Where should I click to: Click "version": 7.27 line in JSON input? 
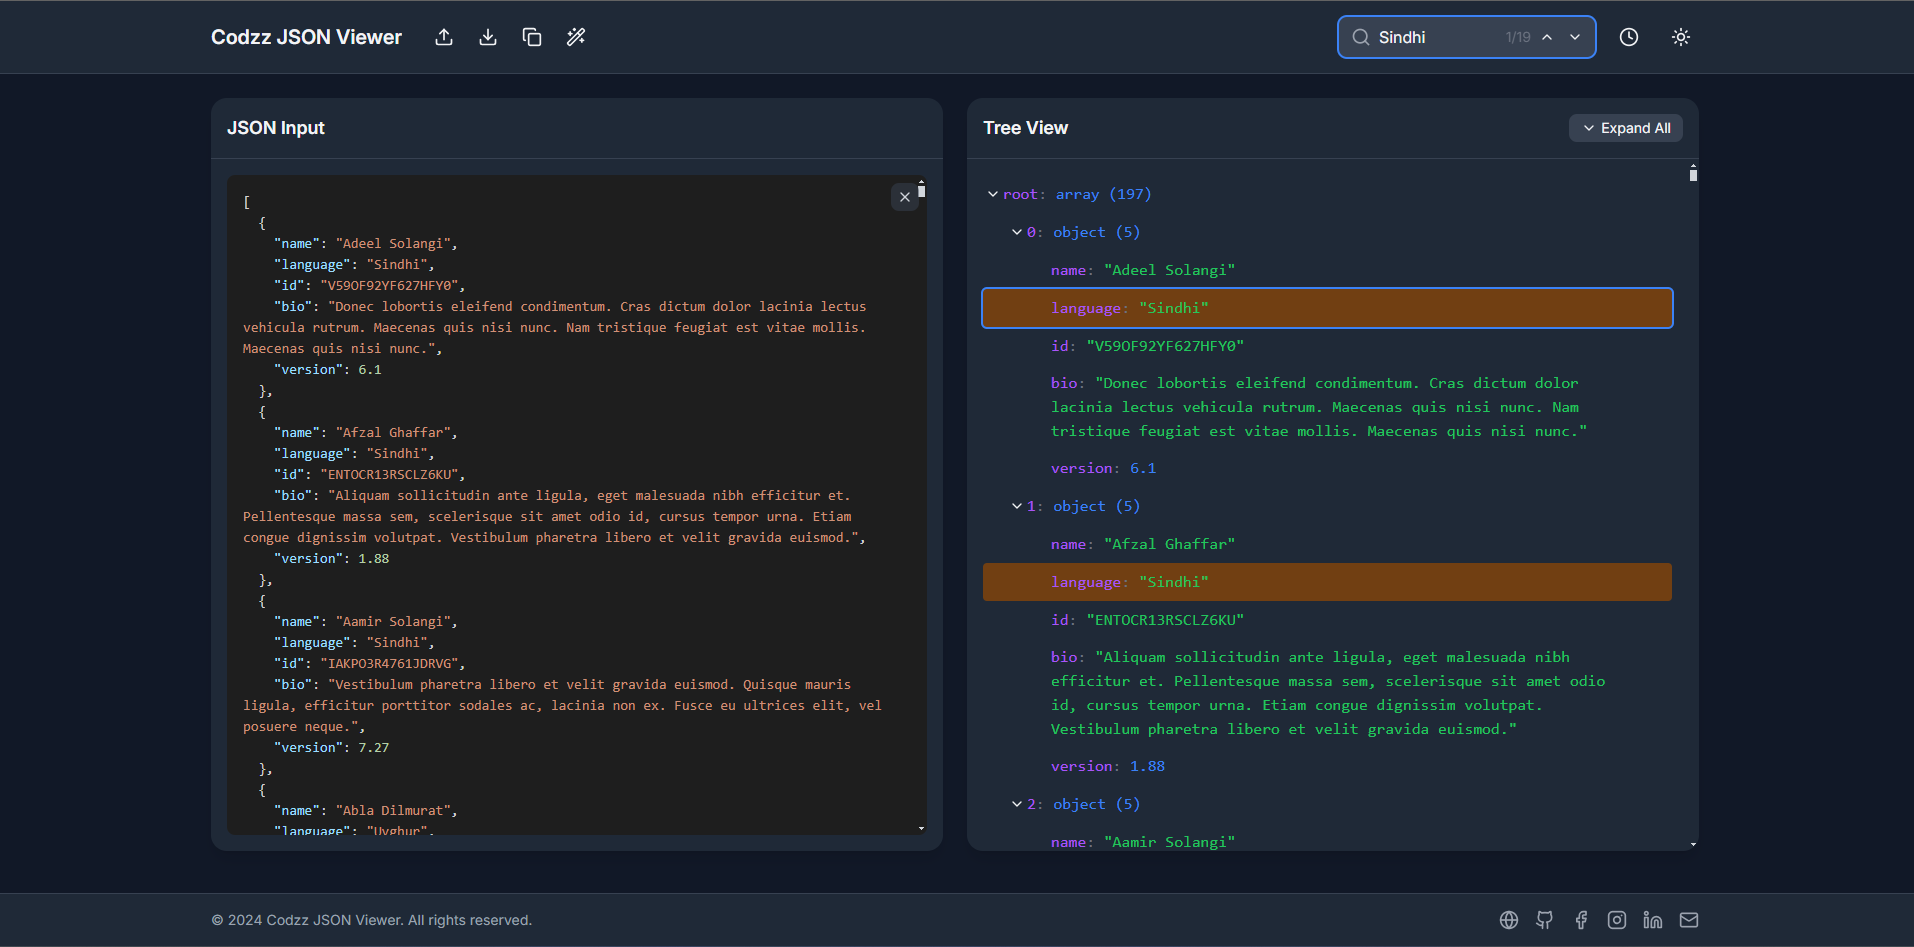tap(332, 747)
